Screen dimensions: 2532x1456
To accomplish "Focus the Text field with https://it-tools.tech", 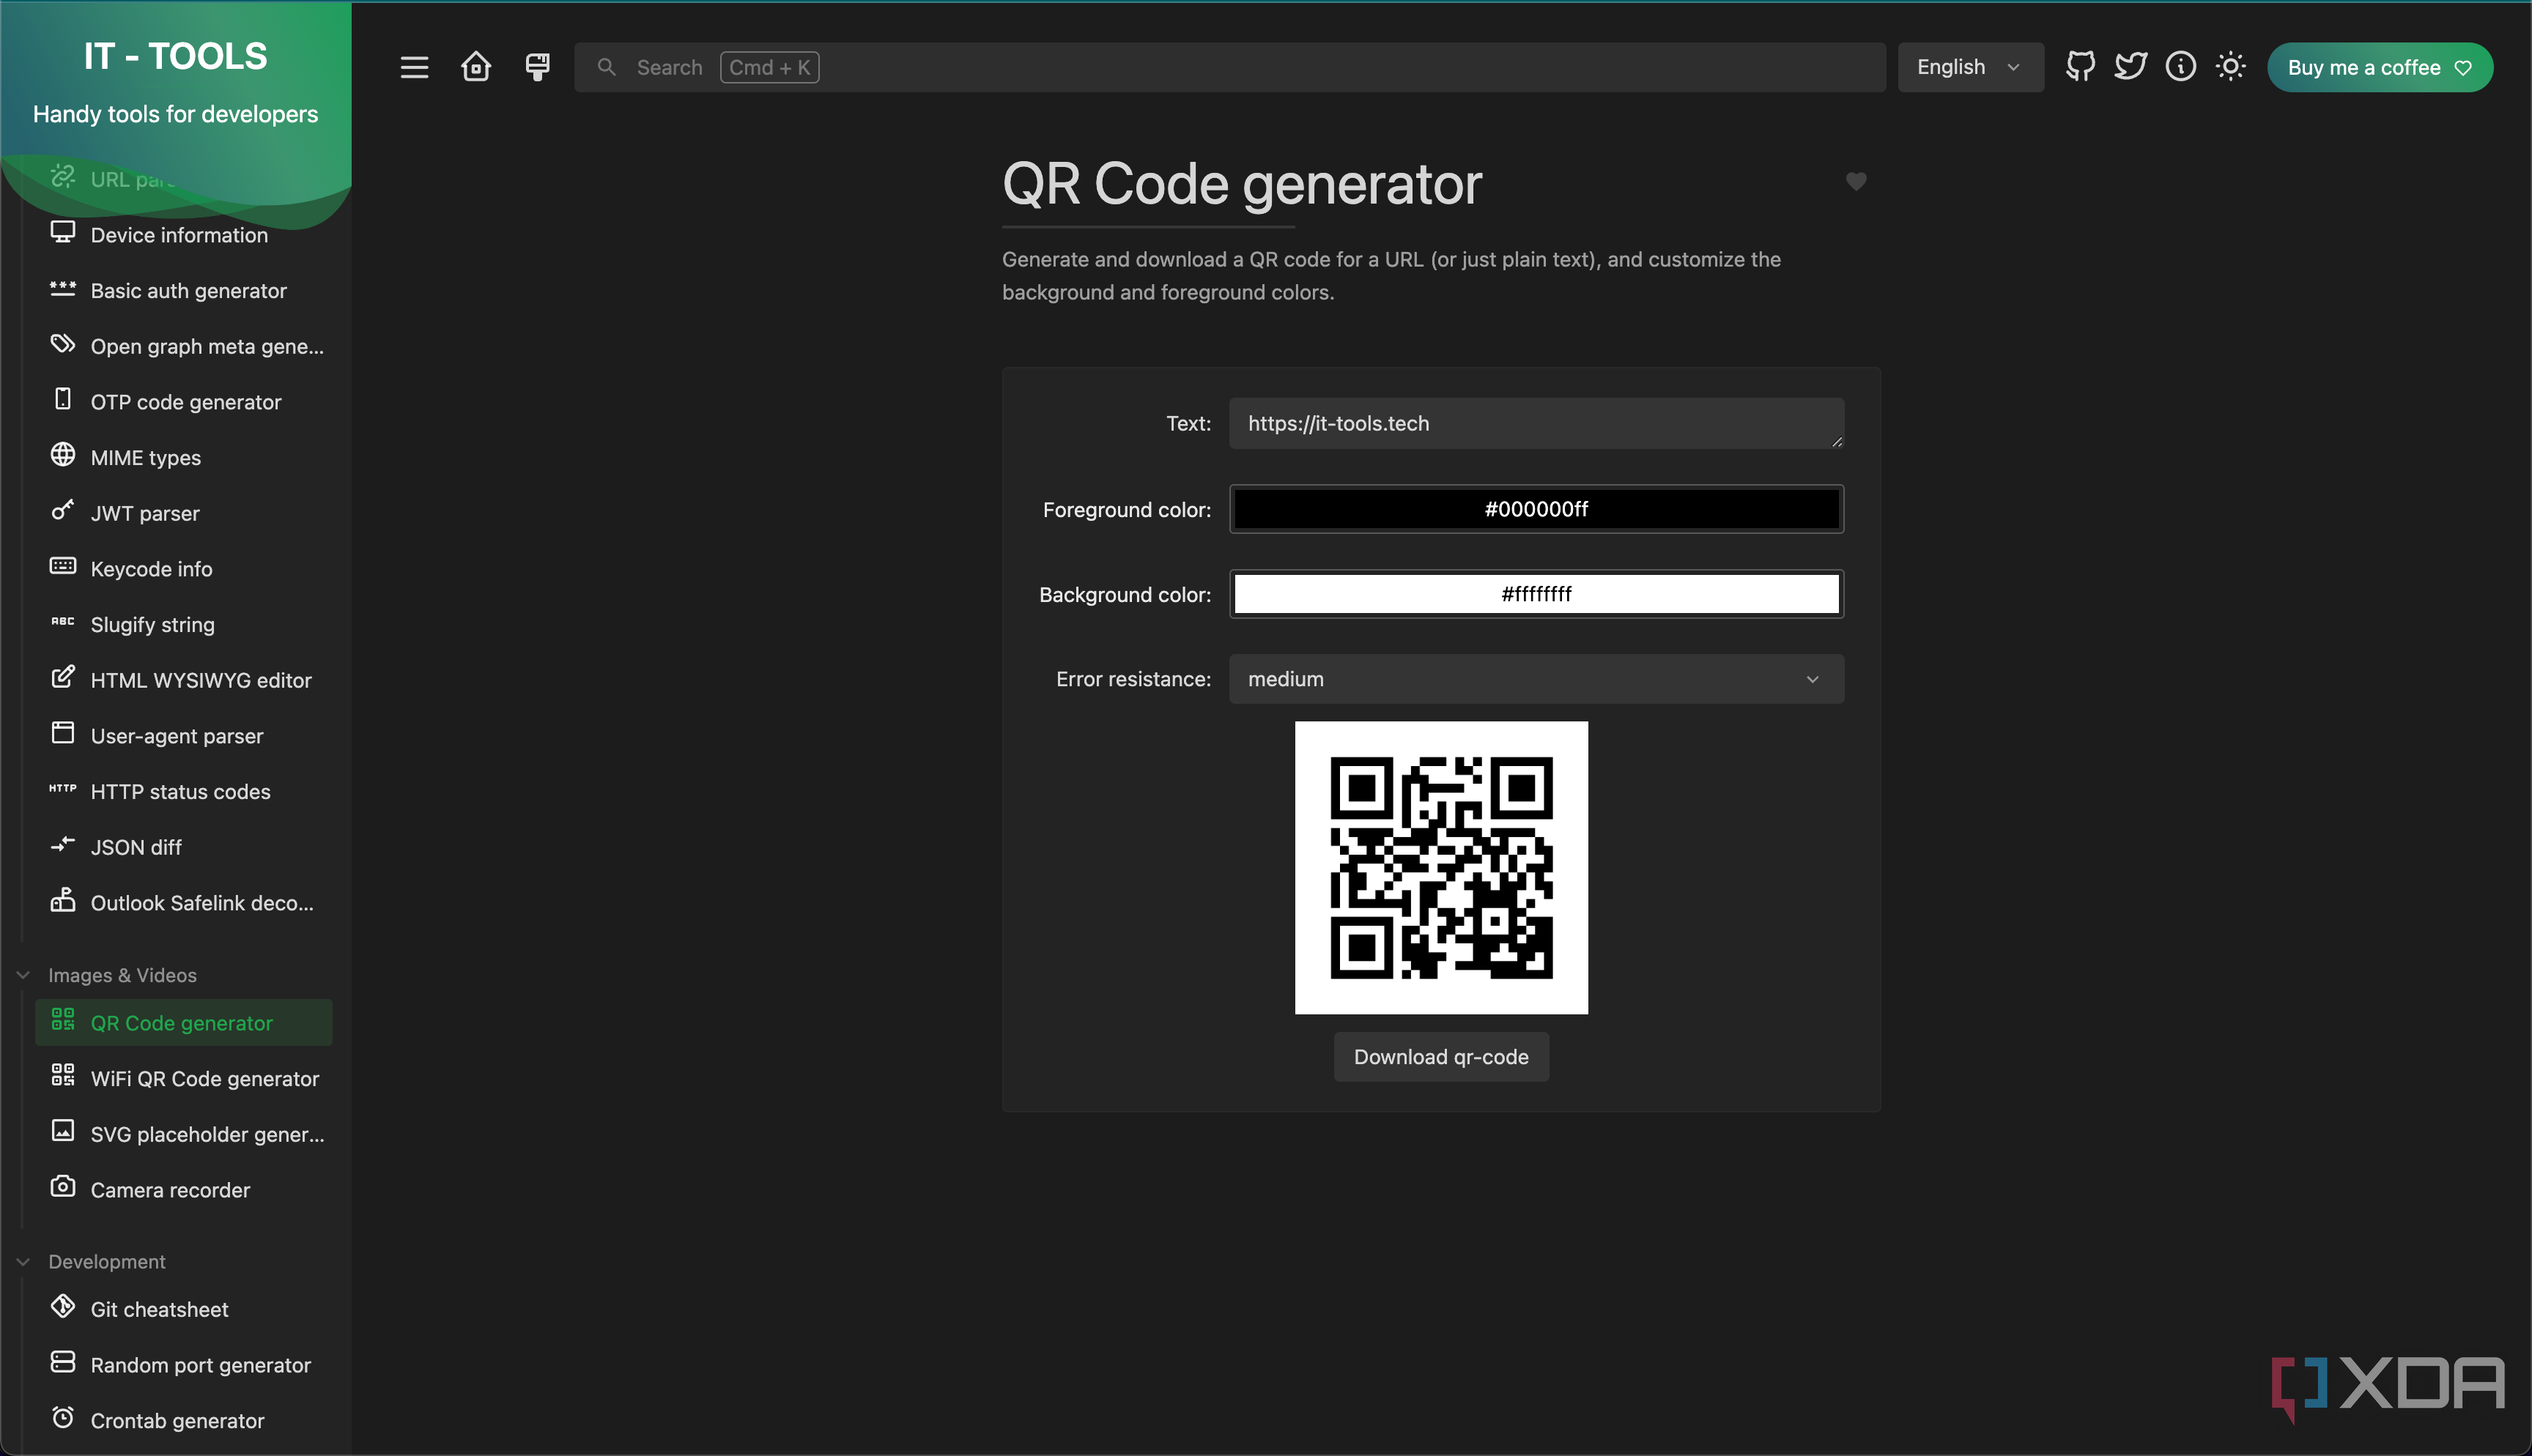I will point(1536,423).
